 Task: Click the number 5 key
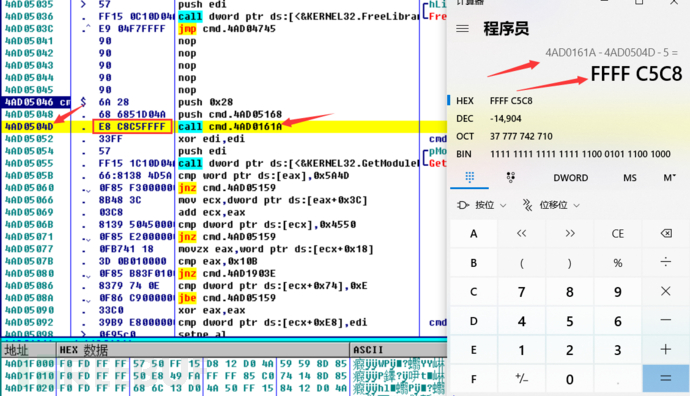570,320
